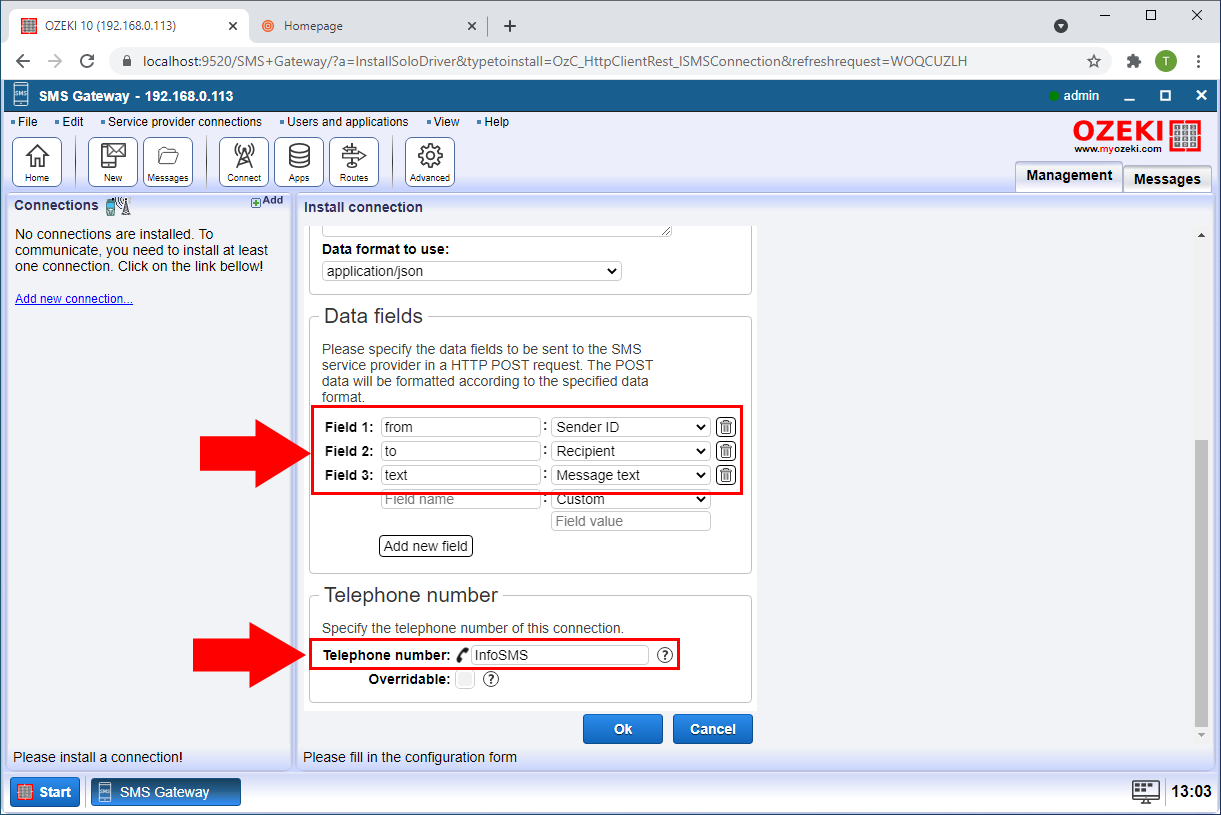Toggle the Overridable checkbox
The height and width of the screenshot is (815, 1221).
(464, 680)
